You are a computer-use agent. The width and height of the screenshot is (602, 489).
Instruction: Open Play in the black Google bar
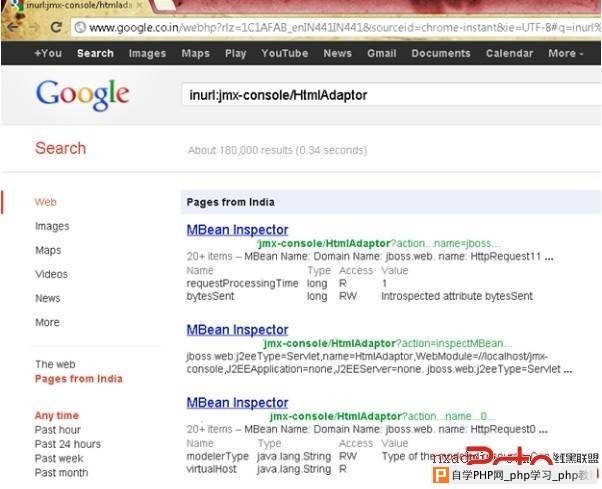[235, 53]
